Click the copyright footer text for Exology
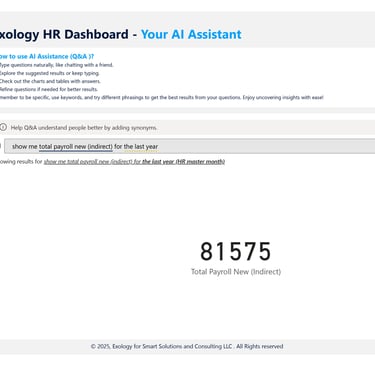The height and width of the screenshot is (366, 375). tap(187, 346)
